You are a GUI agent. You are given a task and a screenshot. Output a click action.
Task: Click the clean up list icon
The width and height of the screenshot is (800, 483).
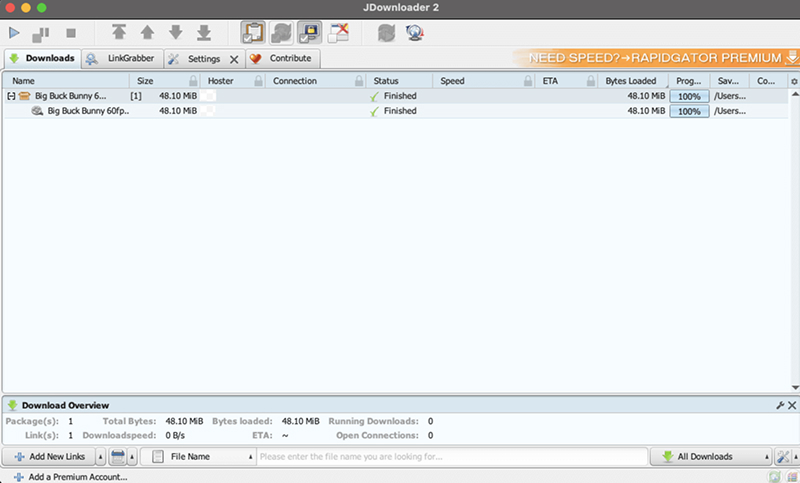pos(118,456)
